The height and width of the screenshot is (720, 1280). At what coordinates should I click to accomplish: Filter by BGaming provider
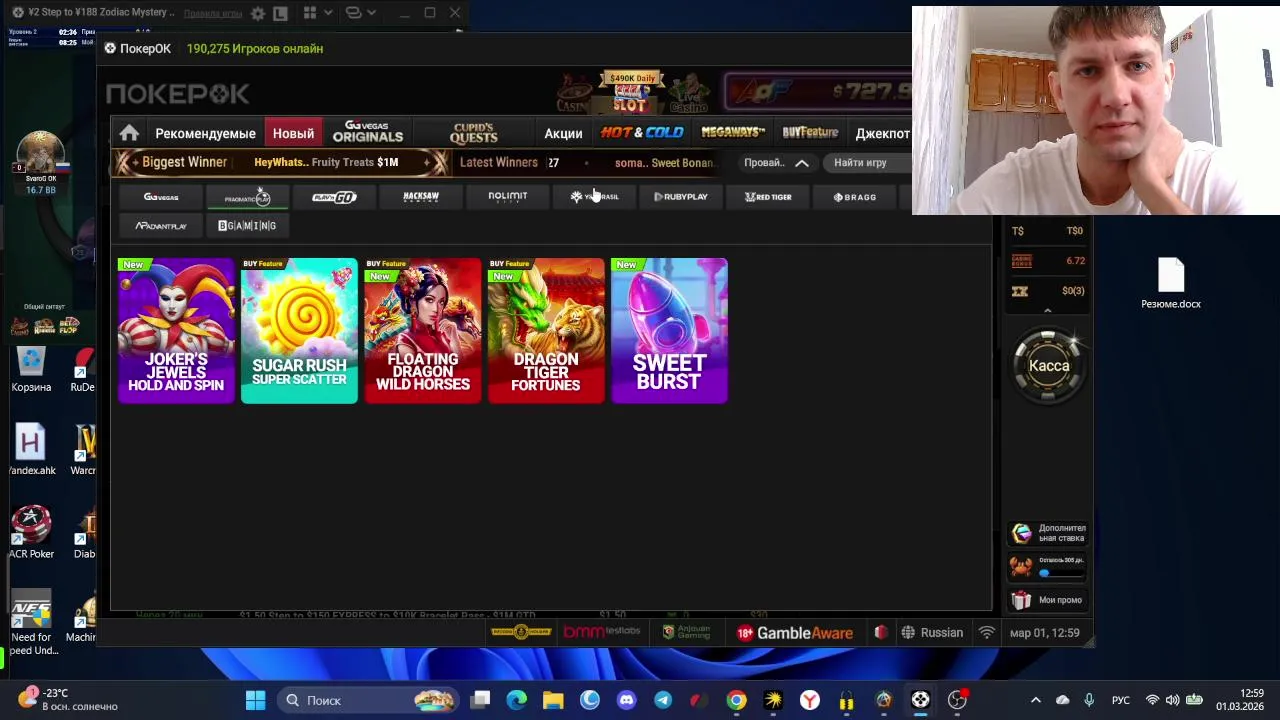click(x=247, y=226)
